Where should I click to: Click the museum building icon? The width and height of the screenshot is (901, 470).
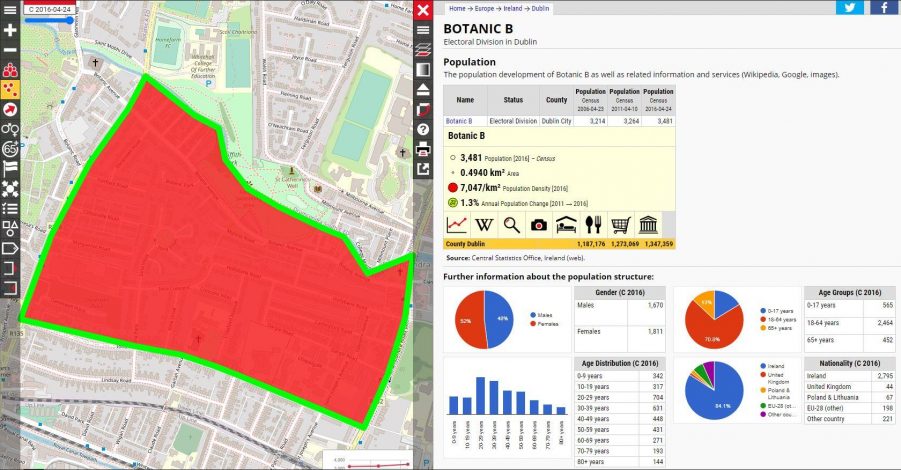pos(648,225)
